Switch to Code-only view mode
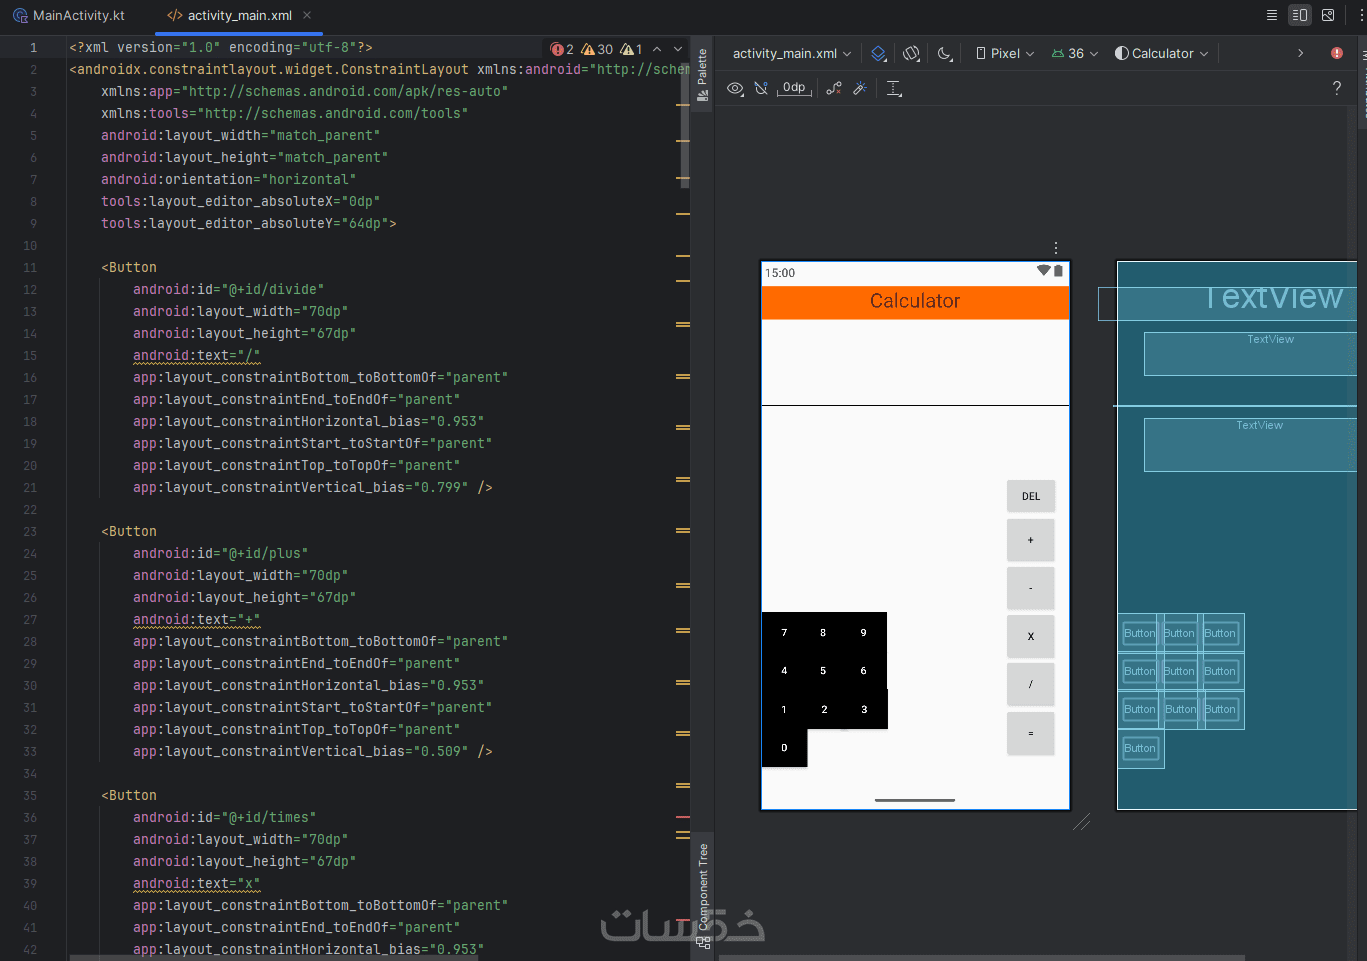 pos(1272,15)
